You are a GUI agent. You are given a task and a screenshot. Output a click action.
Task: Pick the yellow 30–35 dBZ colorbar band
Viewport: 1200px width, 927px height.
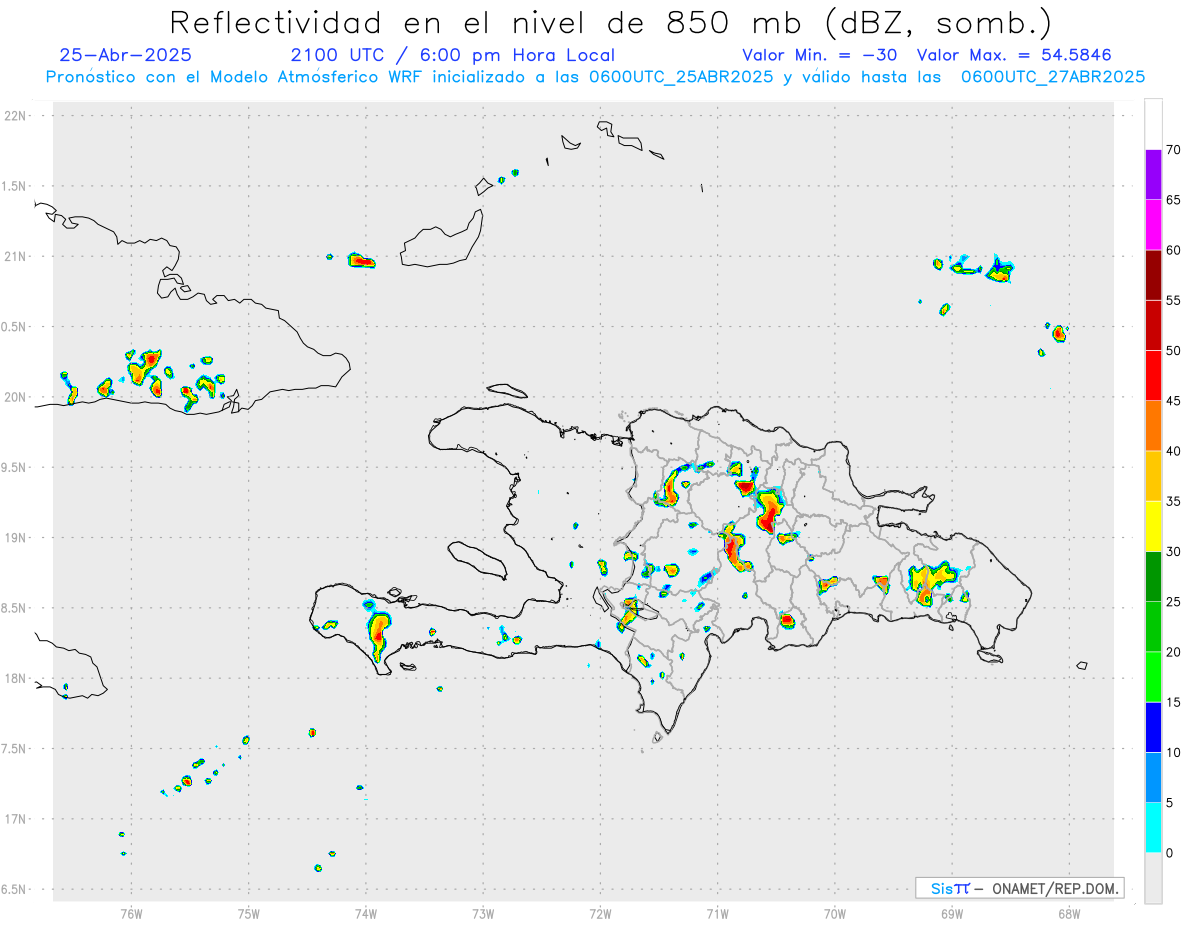point(1153,526)
